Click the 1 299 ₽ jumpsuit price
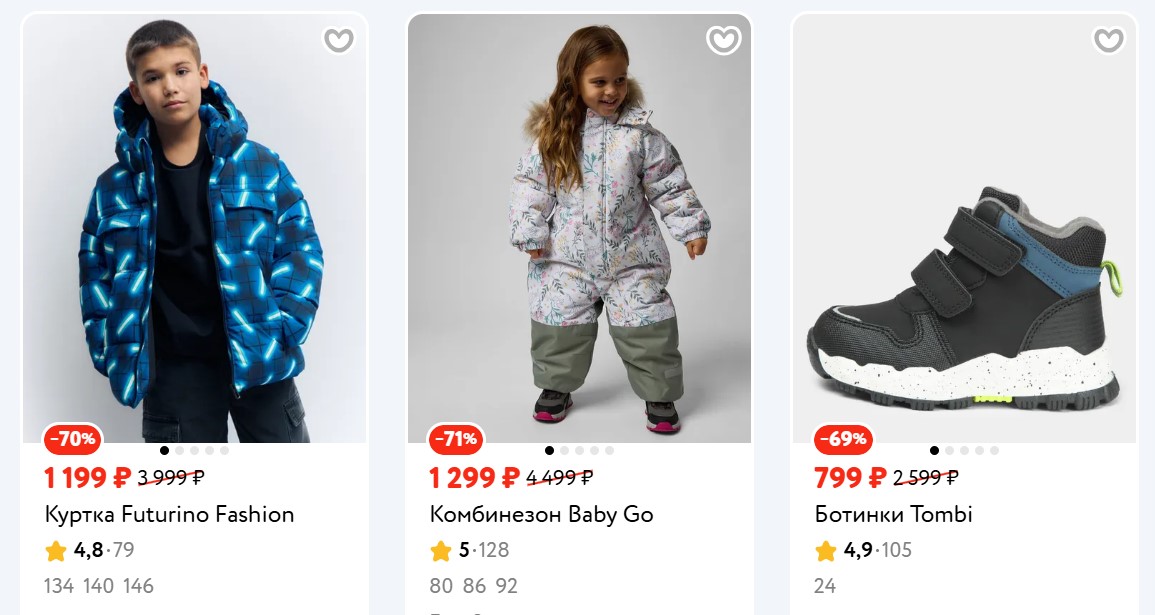 pyautogui.click(x=474, y=478)
